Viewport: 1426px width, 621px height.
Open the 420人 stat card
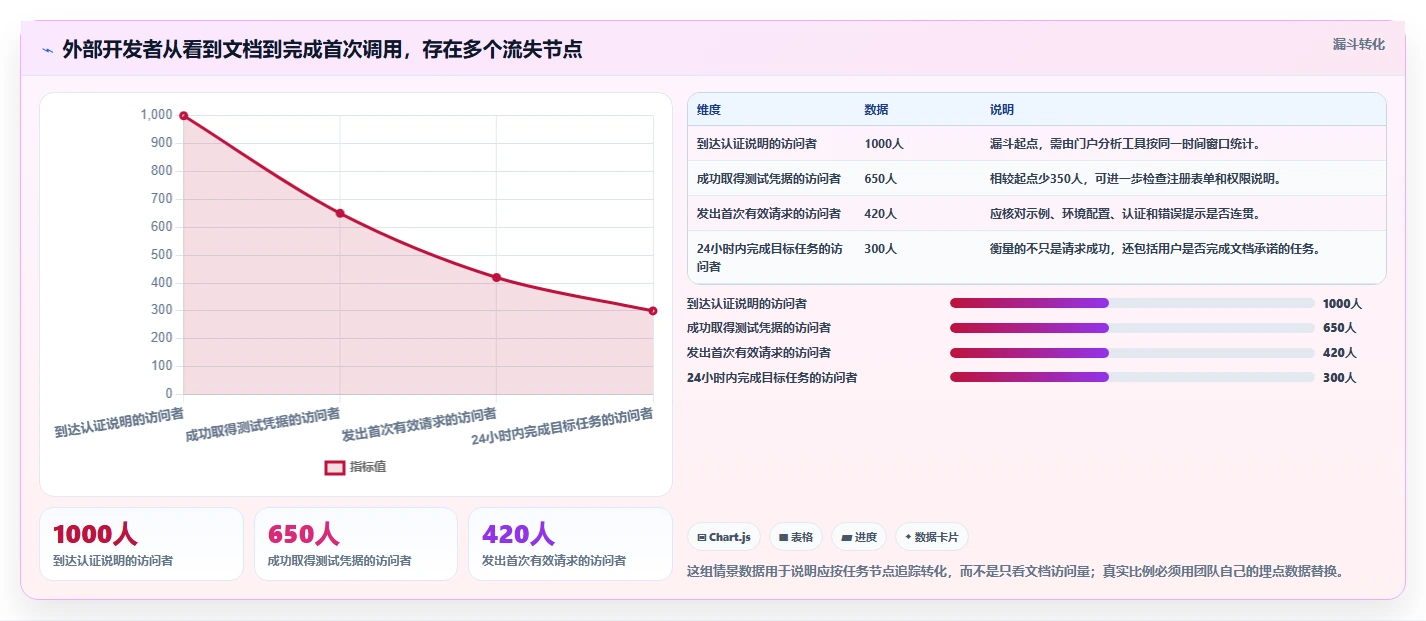pyautogui.click(x=570, y=544)
